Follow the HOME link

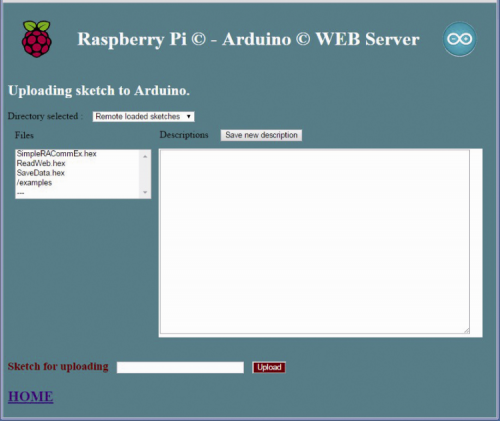31,396
